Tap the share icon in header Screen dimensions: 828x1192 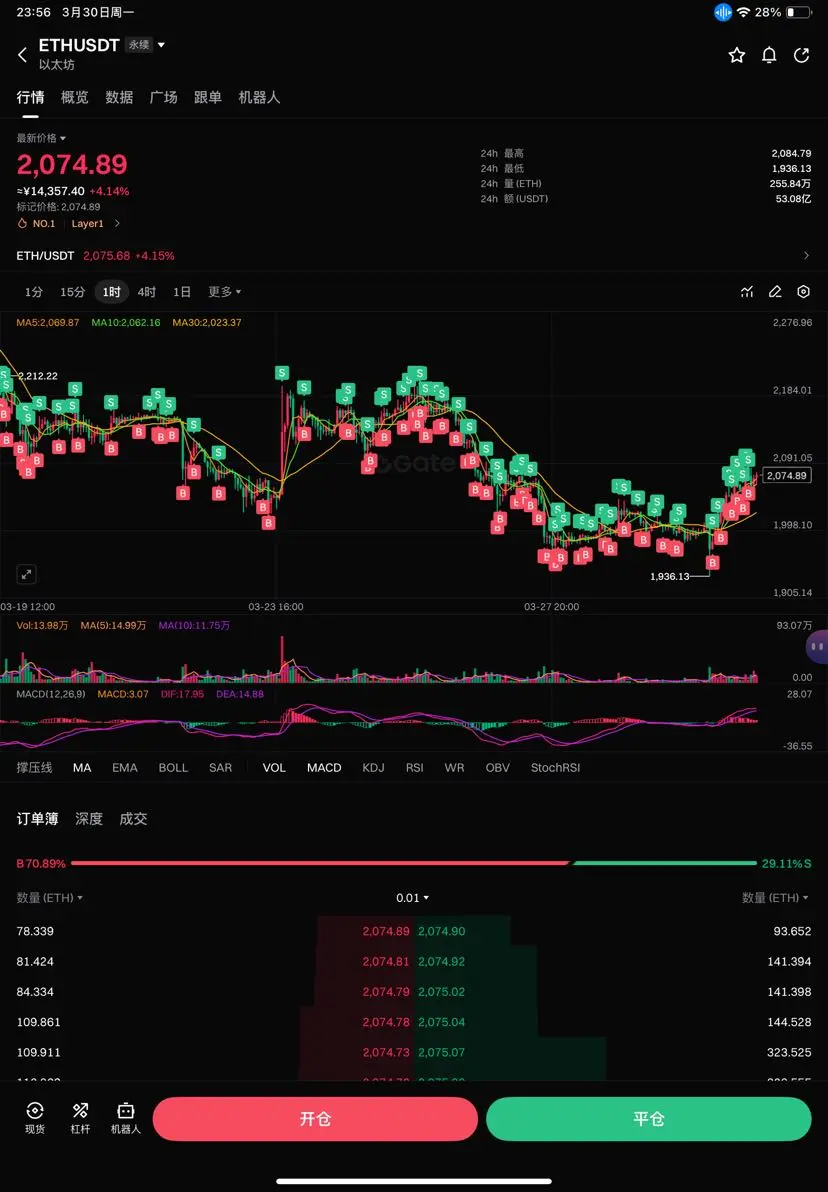coord(801,55)
